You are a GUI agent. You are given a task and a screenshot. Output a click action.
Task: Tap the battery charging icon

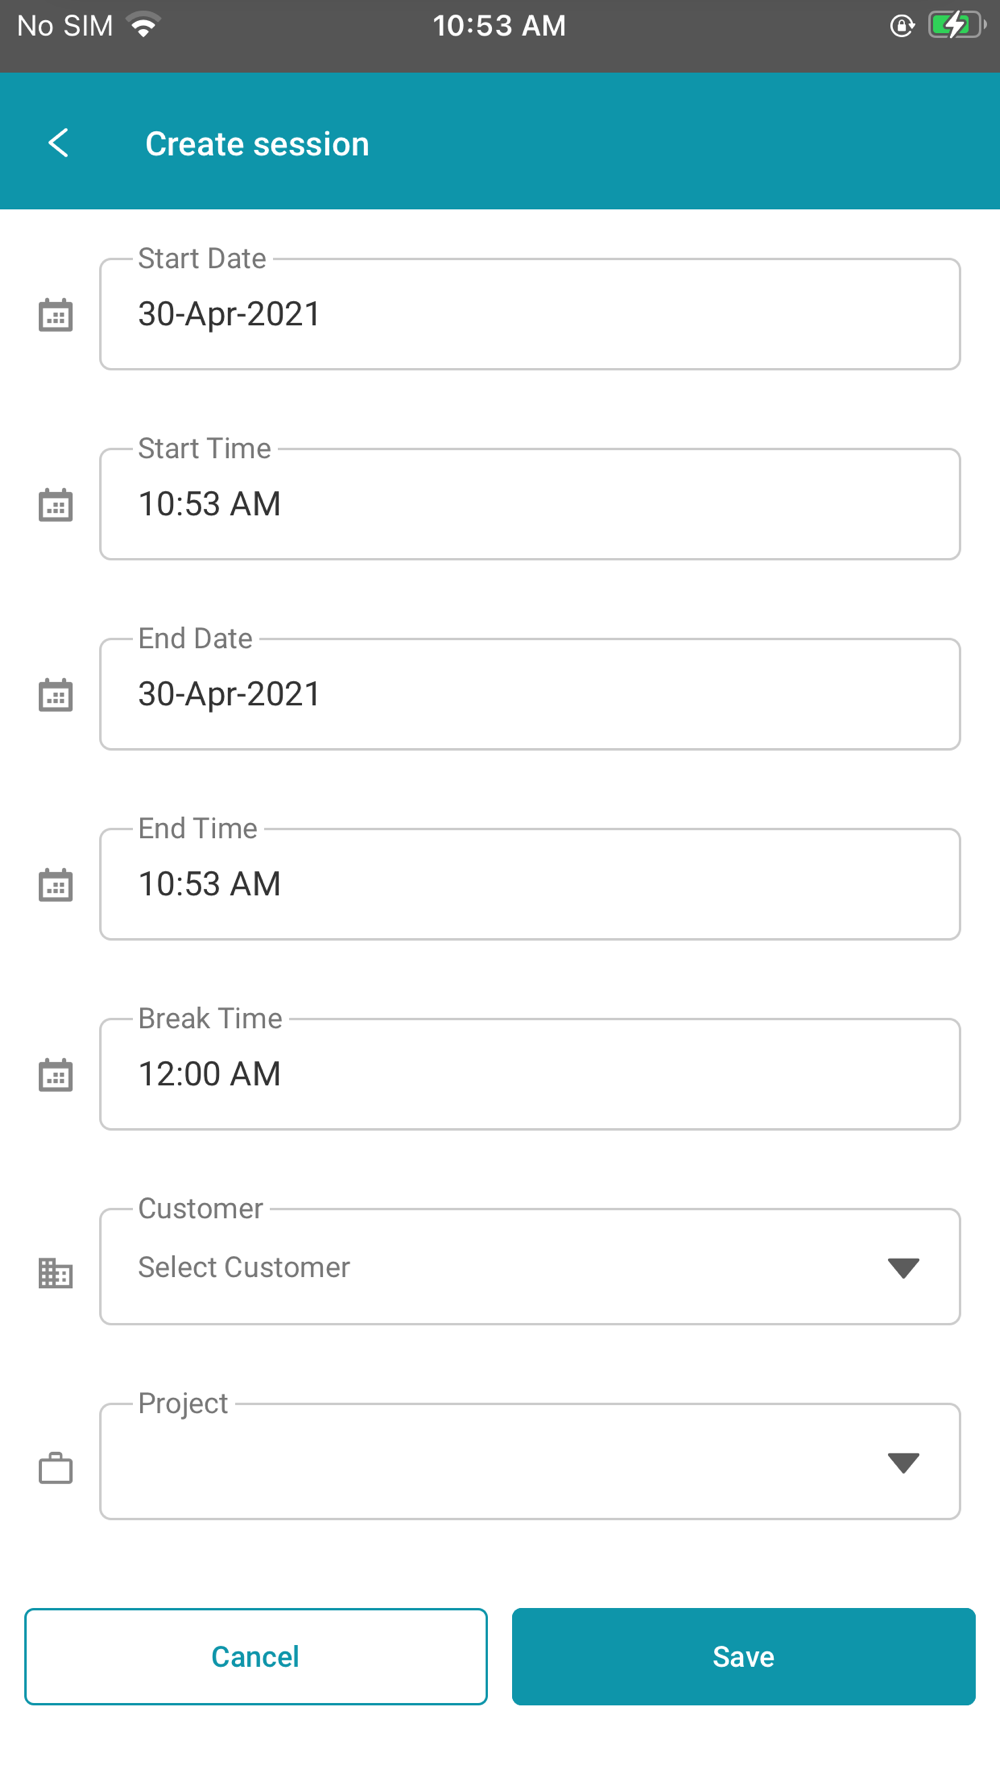pyautogui.click(x=955, y=25)
